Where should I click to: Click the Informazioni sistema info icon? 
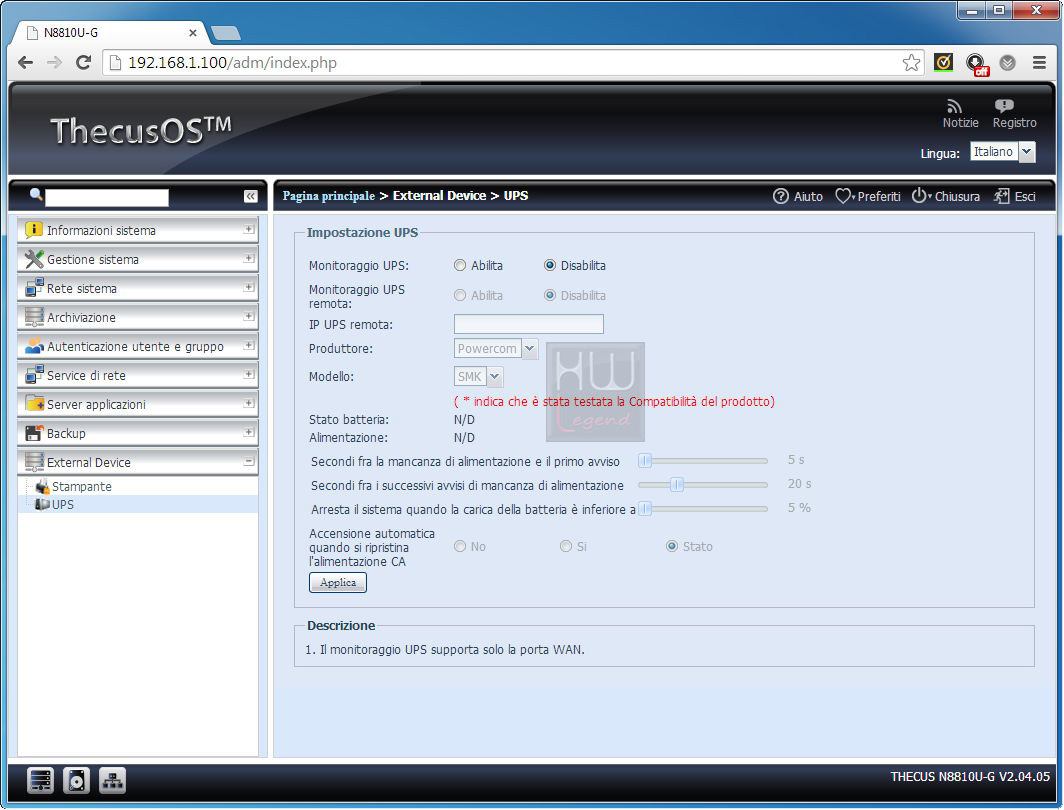33,230
